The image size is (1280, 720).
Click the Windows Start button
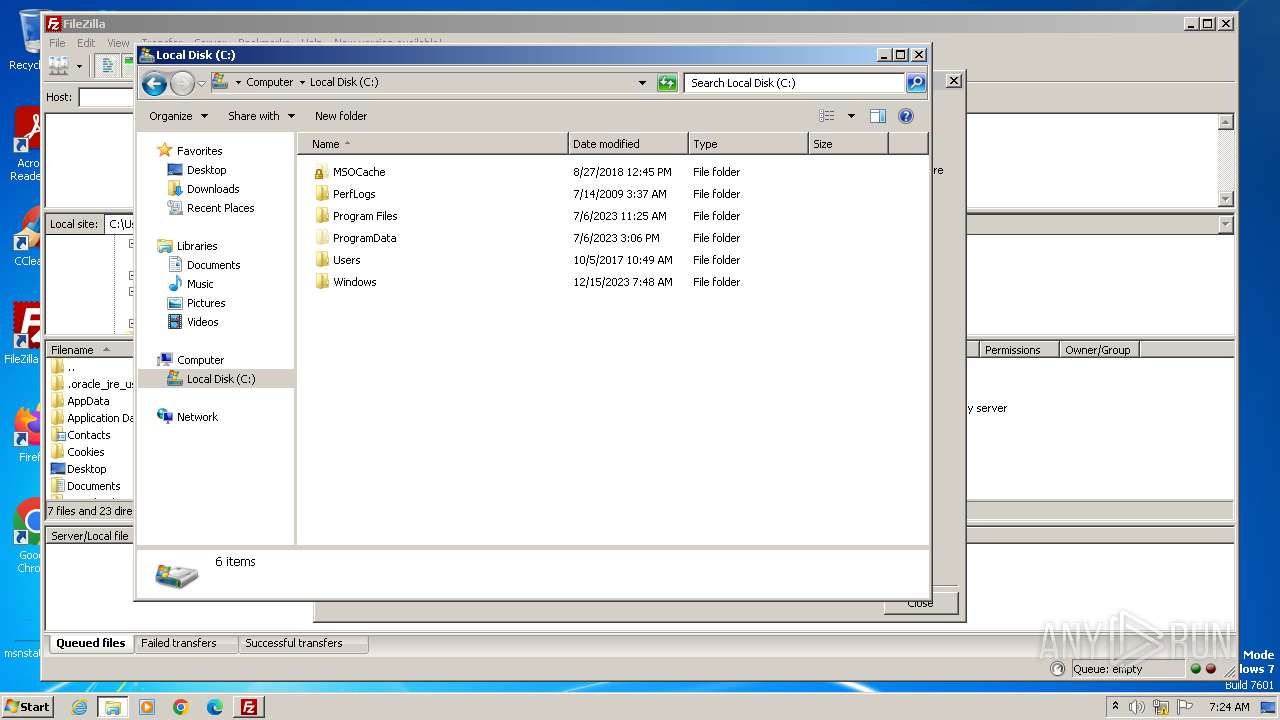(x=27, y=706)
